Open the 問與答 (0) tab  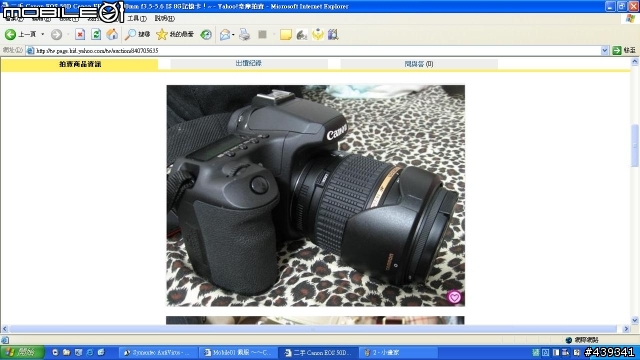[x=419, y=64]
